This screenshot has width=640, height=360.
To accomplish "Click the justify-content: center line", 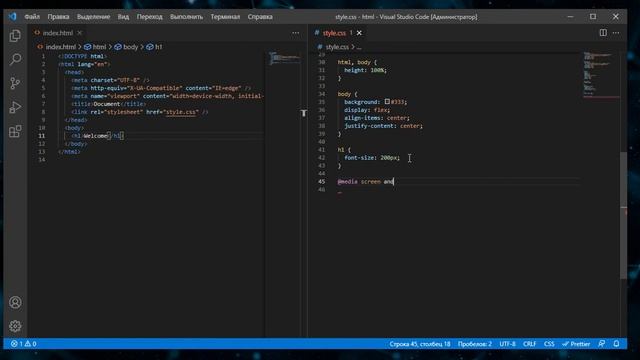I will click(383, 126).
